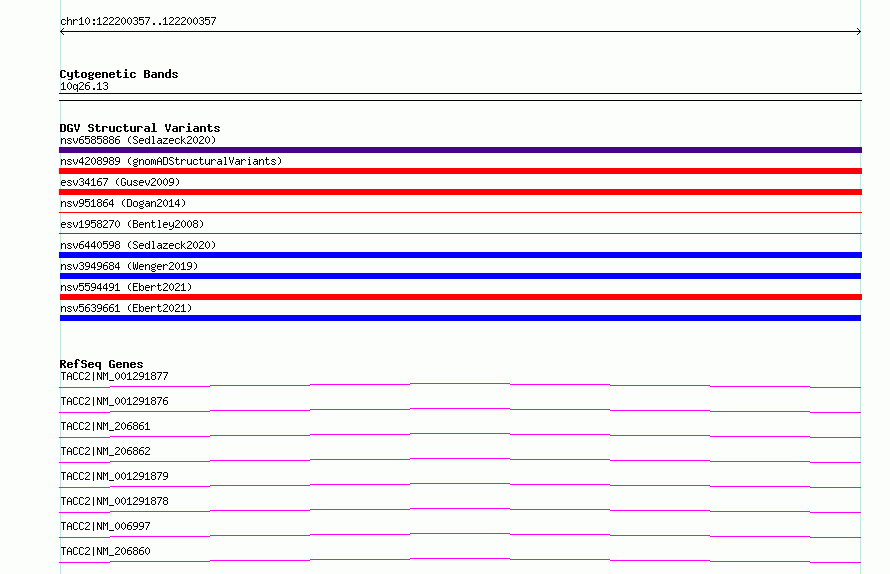Select the 10q26.13 band label

pos(84,86)
